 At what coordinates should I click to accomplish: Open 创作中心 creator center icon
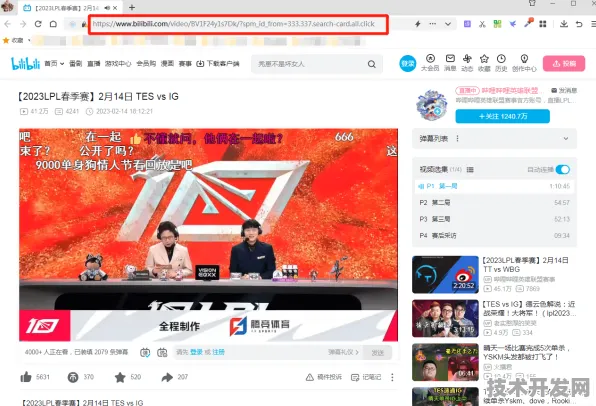[x=524, y=63]
